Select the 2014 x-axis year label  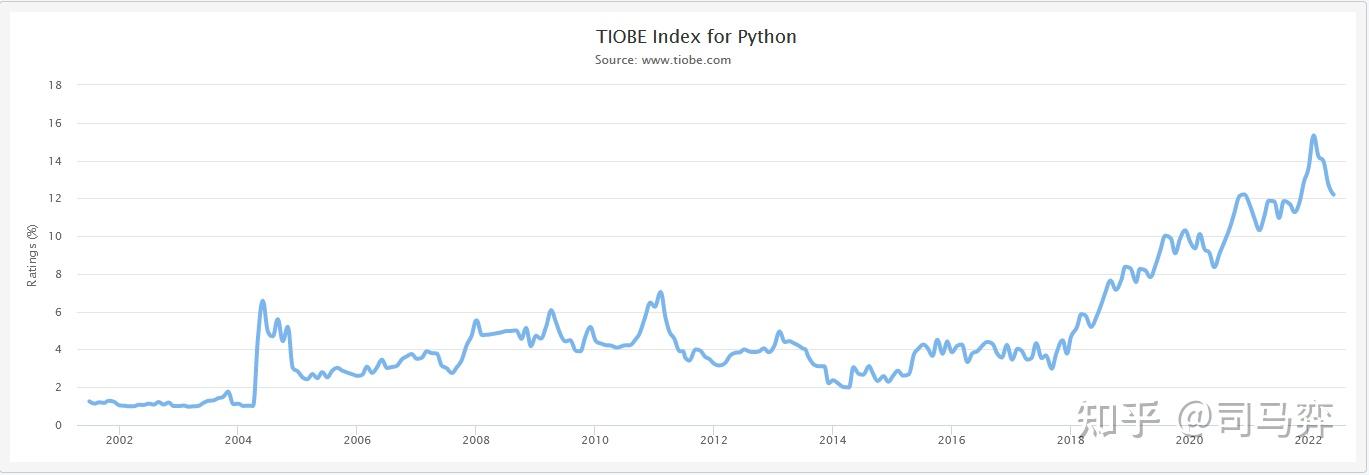pyautogui.click(x=833, y=440)
